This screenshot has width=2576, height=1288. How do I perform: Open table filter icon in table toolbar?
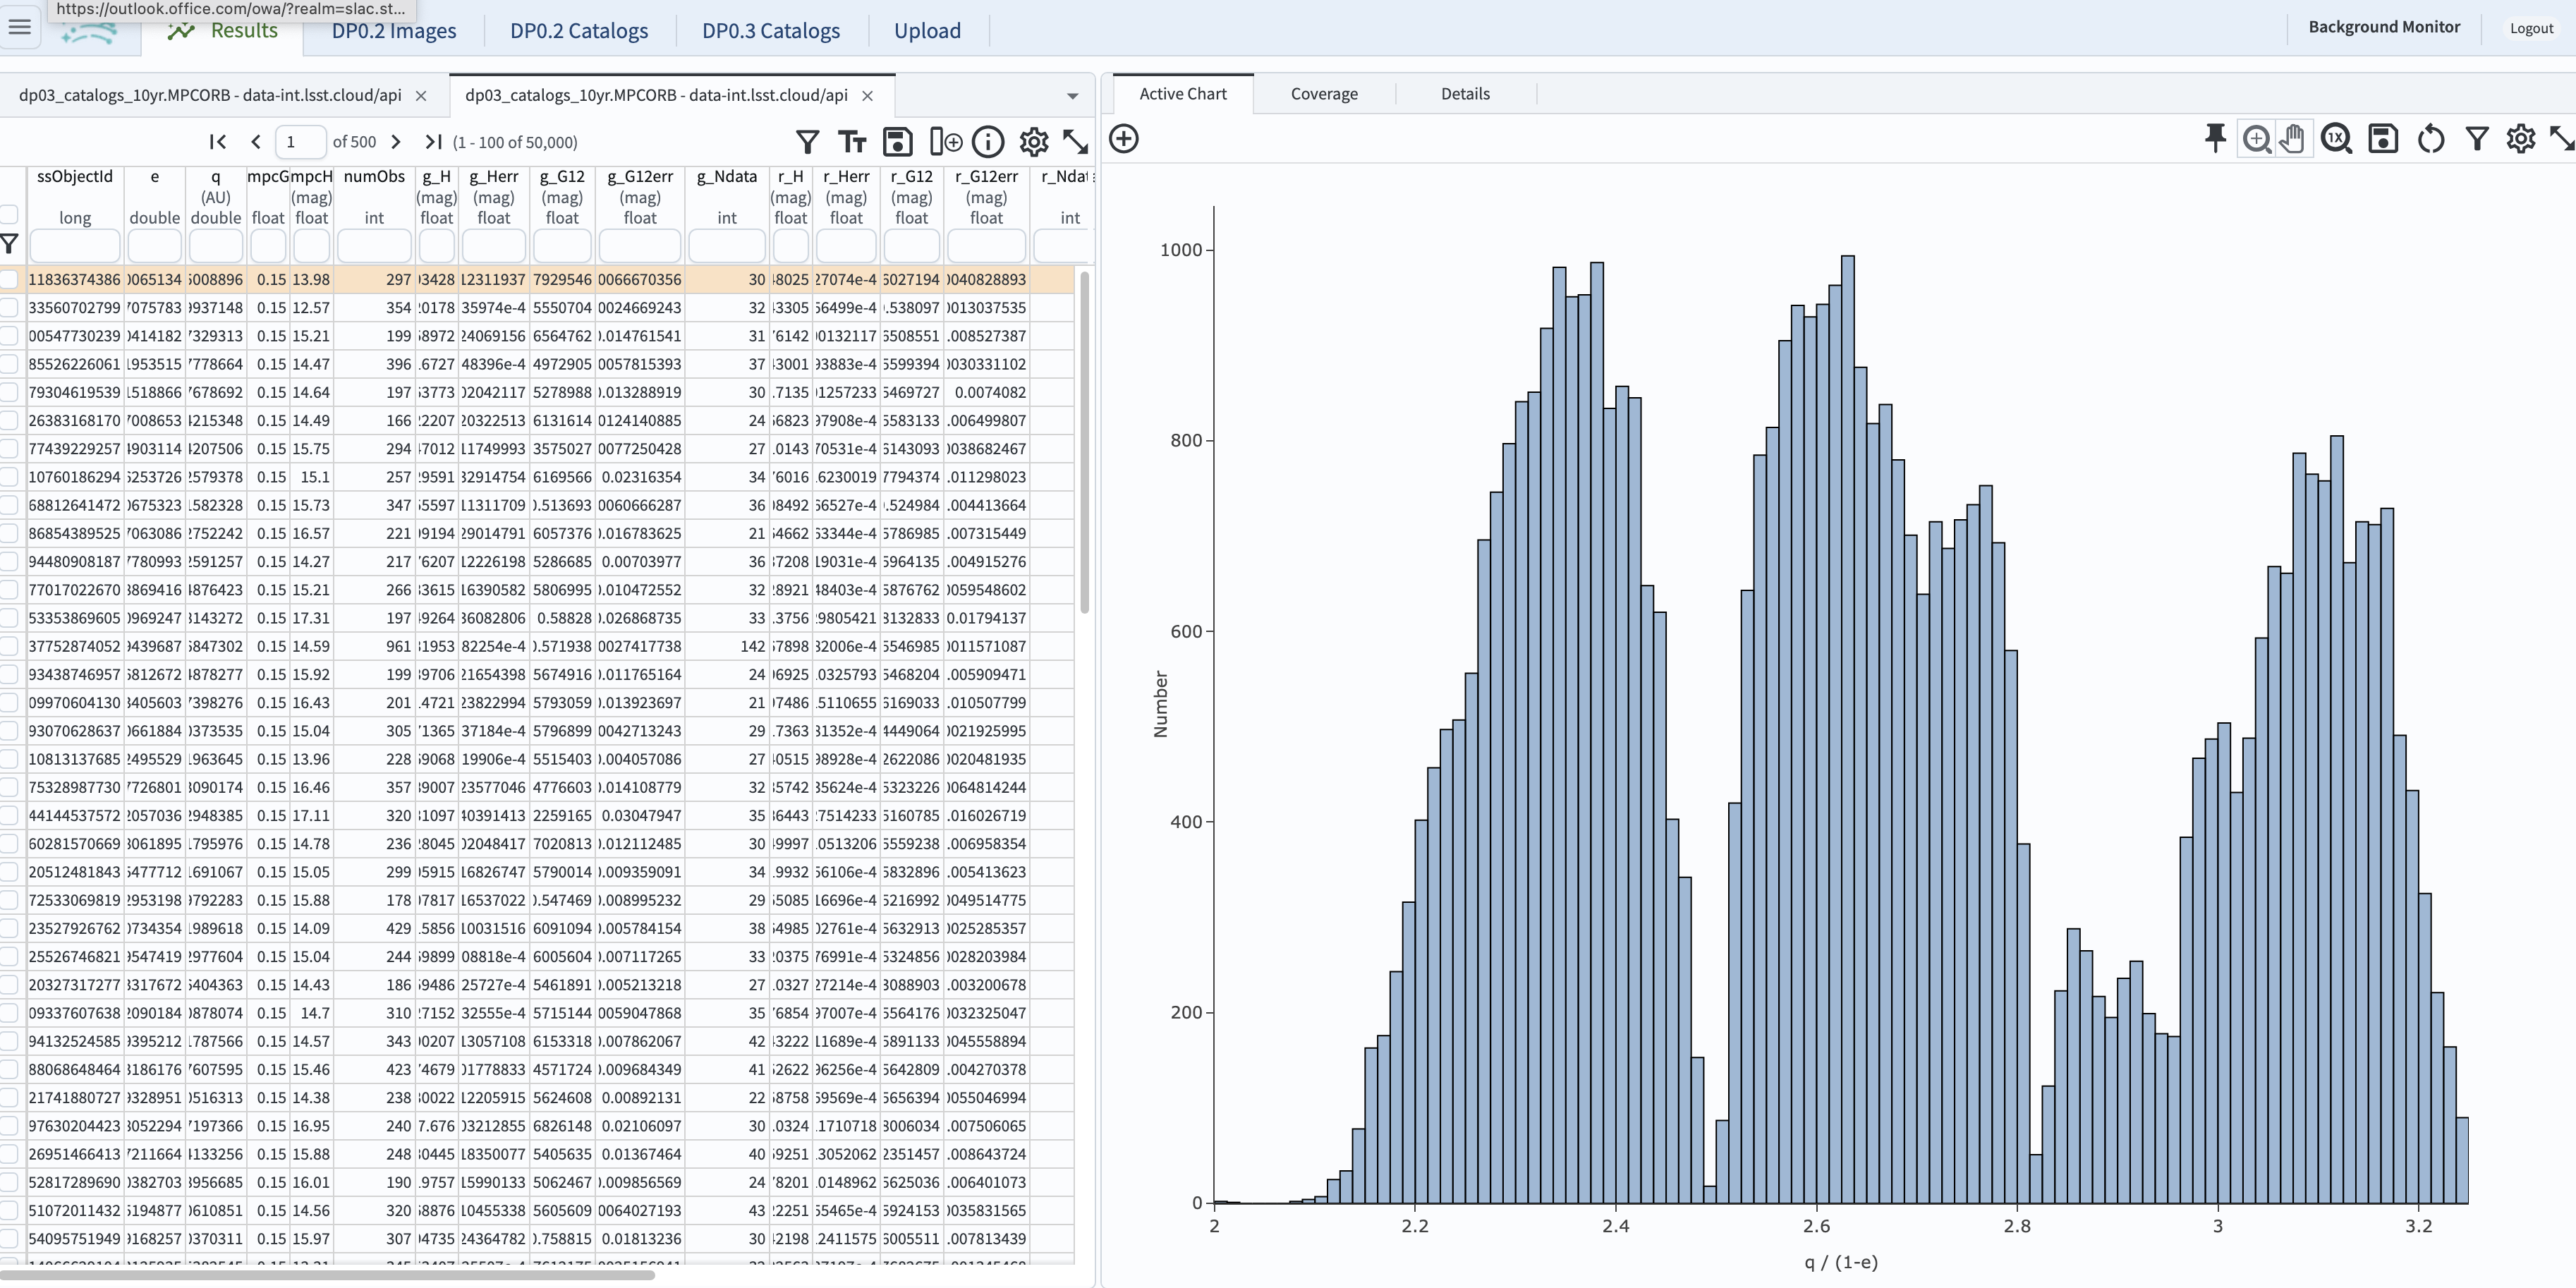click(807, 142)
